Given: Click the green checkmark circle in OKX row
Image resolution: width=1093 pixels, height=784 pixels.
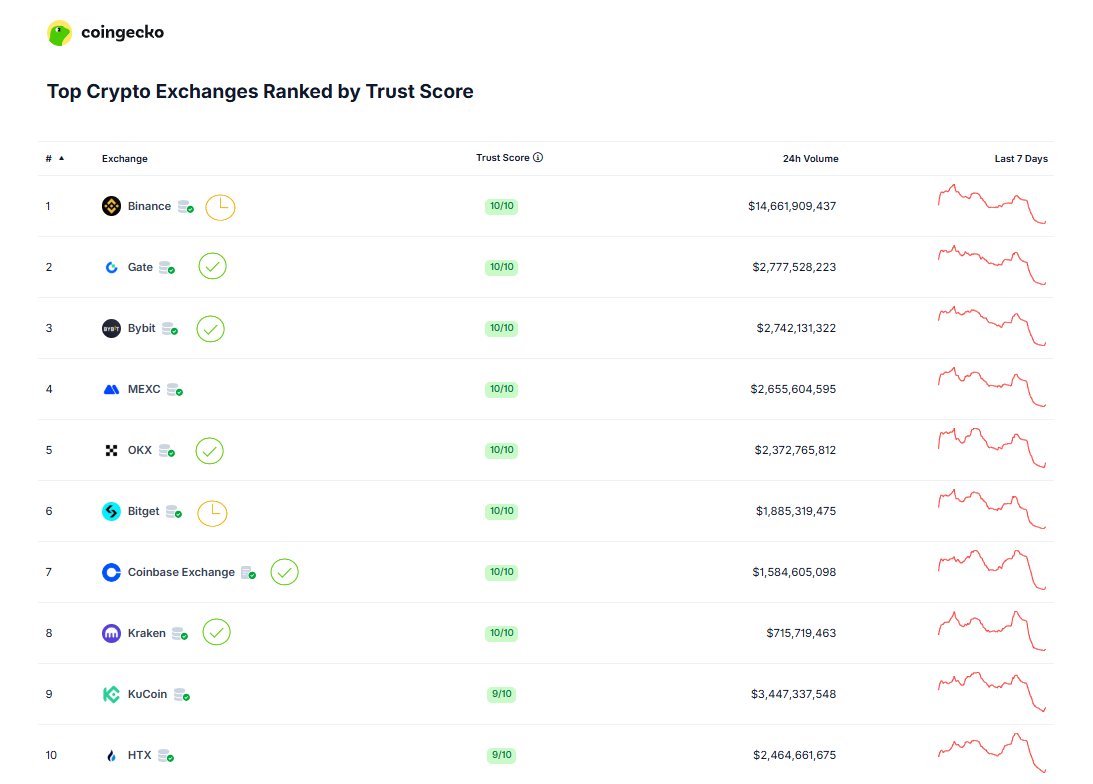Looking at the screenshot, I should (x=209, y=451).
